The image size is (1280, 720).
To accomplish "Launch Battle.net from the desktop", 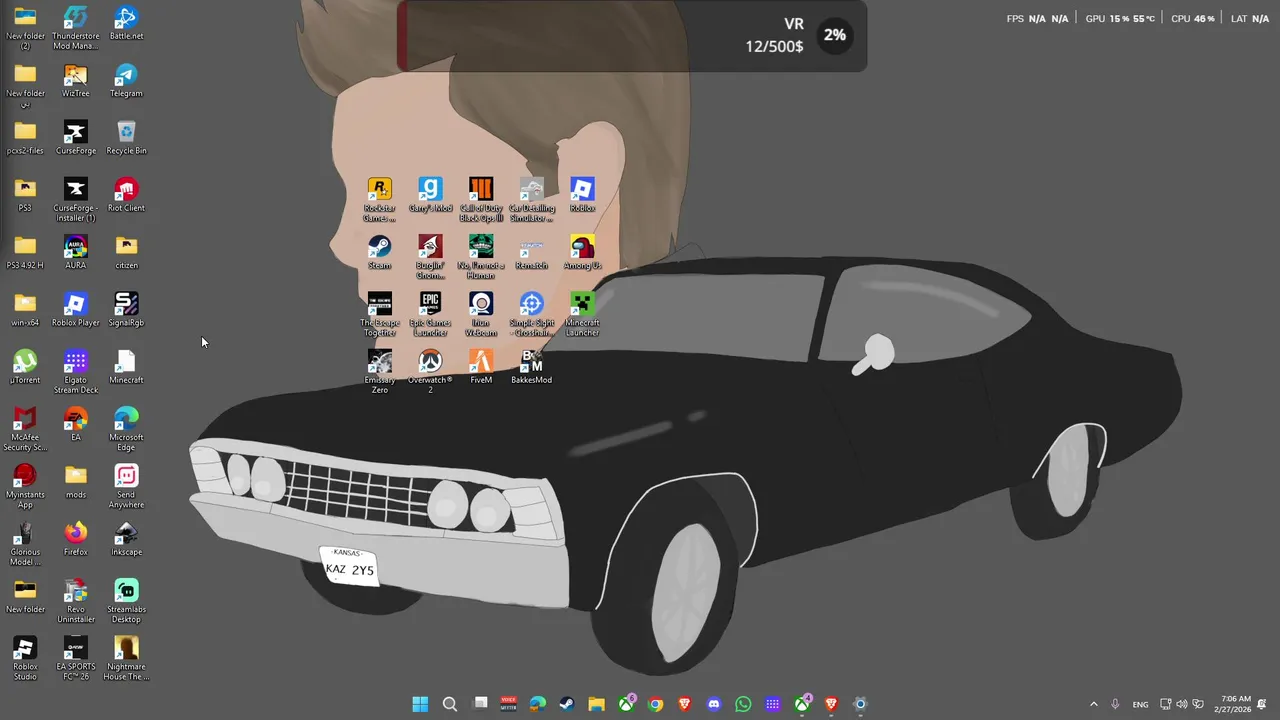I will coord(126,23).
